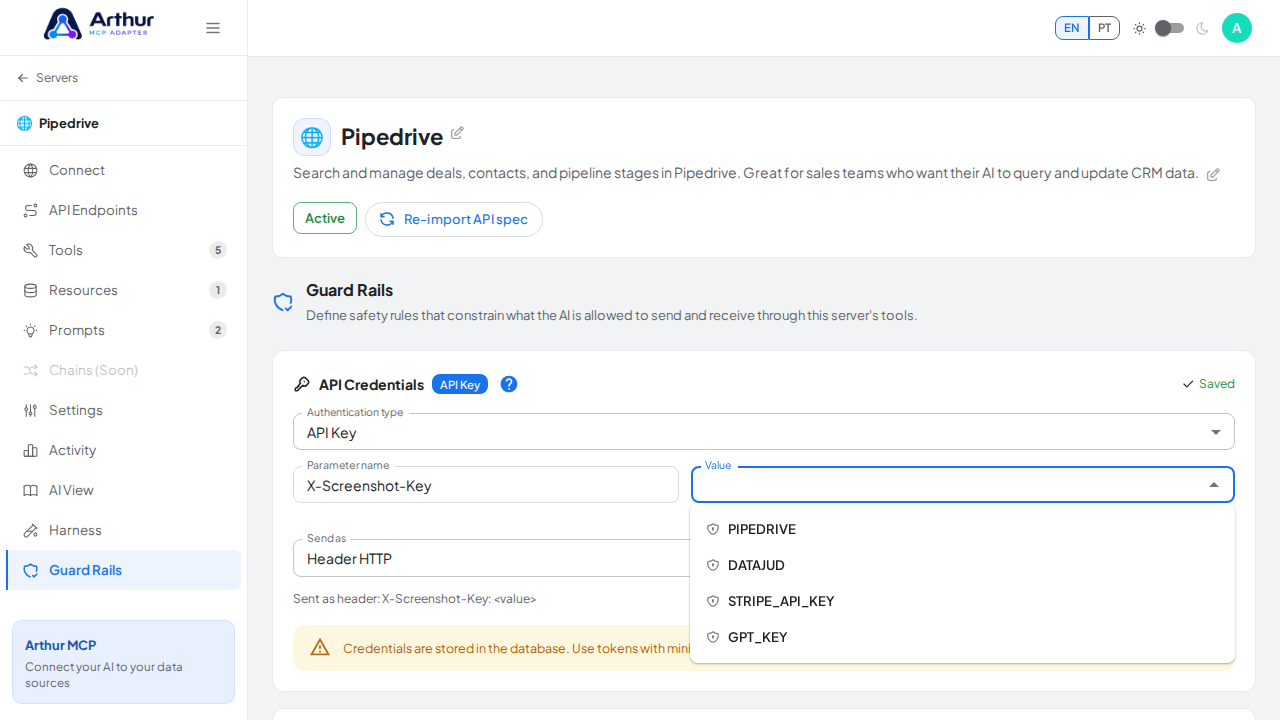The image size is (1280, 720).
Task: Switch language to EN
Action: (1072, 28)
